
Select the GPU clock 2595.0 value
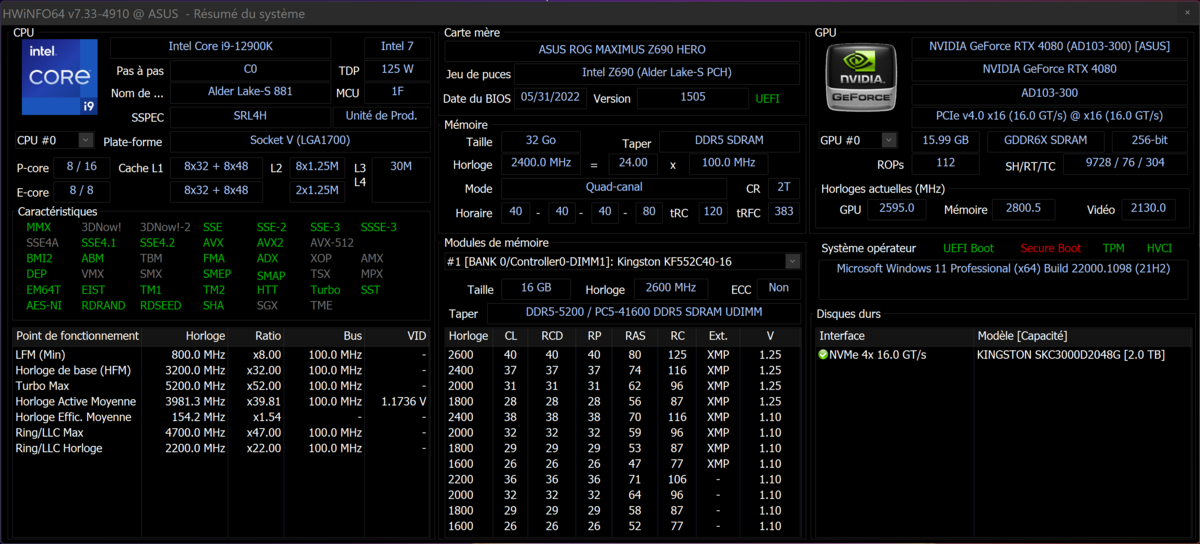pyautogui.click(x=897, y=208)
